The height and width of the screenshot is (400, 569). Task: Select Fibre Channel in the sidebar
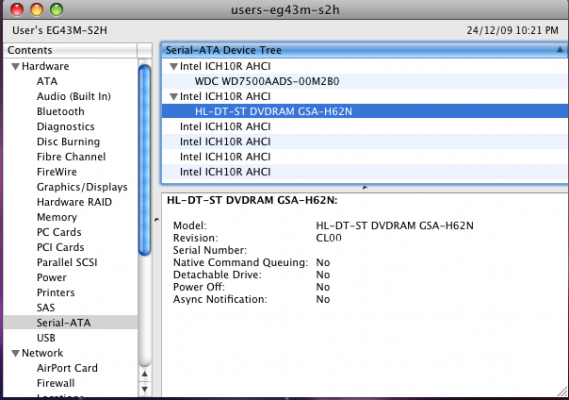(x=71, y=157)
